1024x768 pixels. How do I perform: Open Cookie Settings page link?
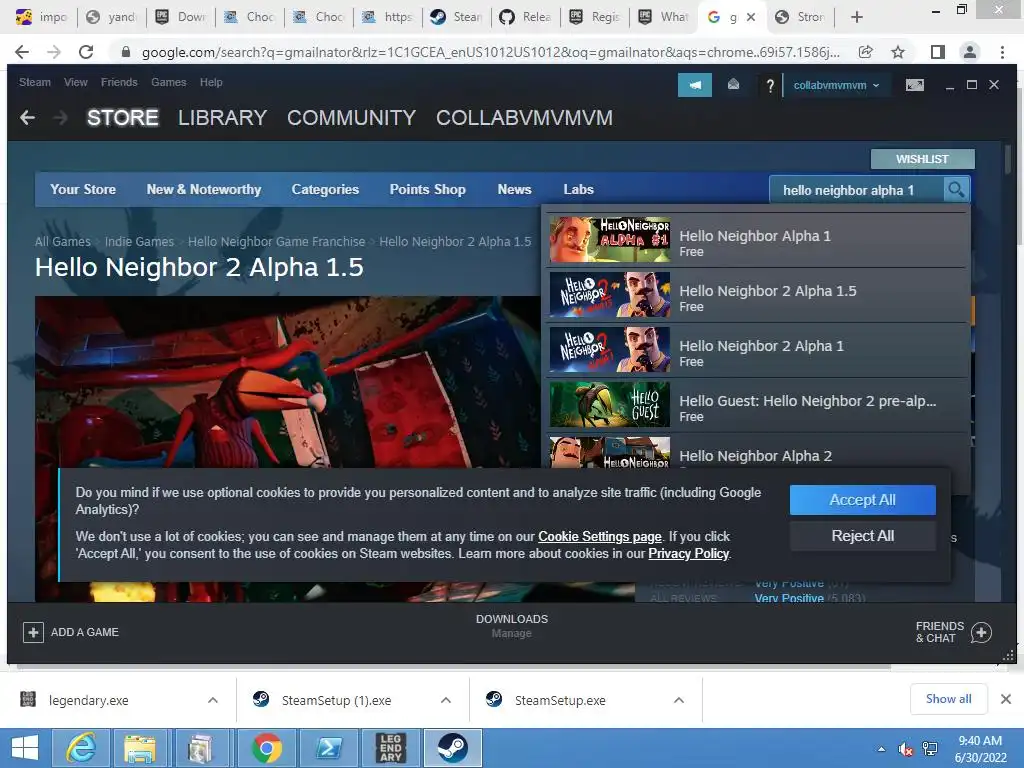600,536
